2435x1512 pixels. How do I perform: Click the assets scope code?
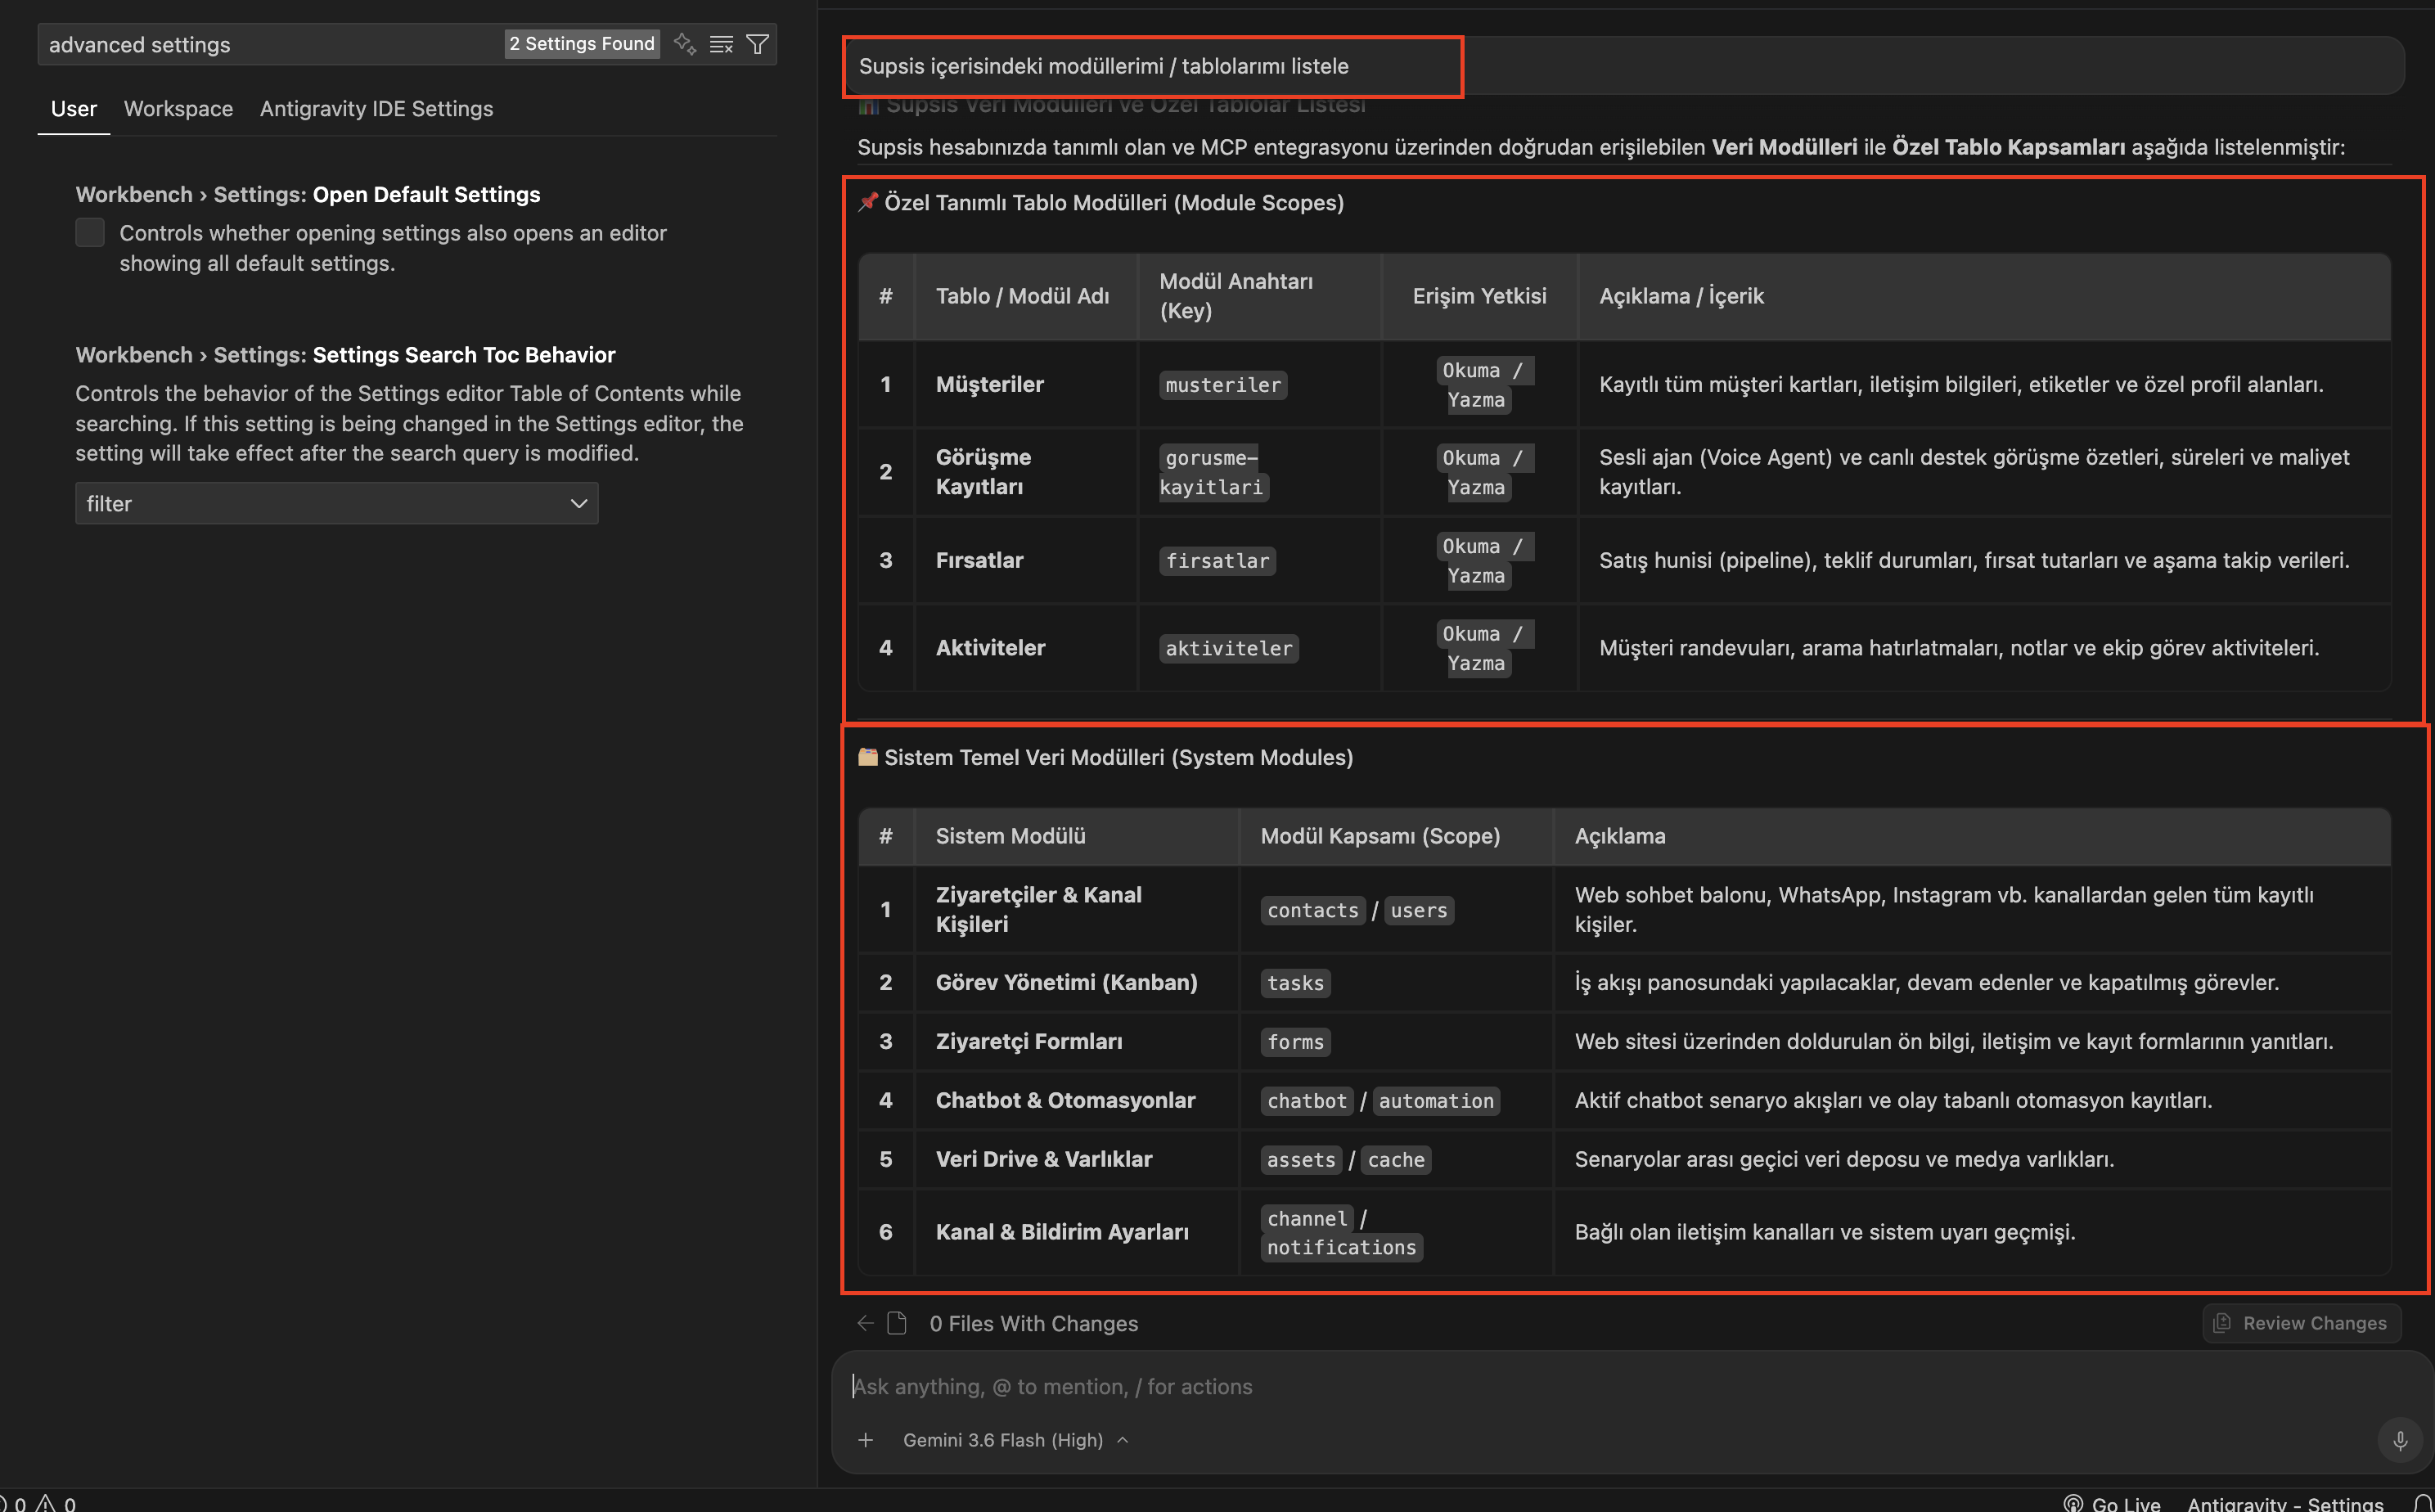(x=1301, y=1160)
